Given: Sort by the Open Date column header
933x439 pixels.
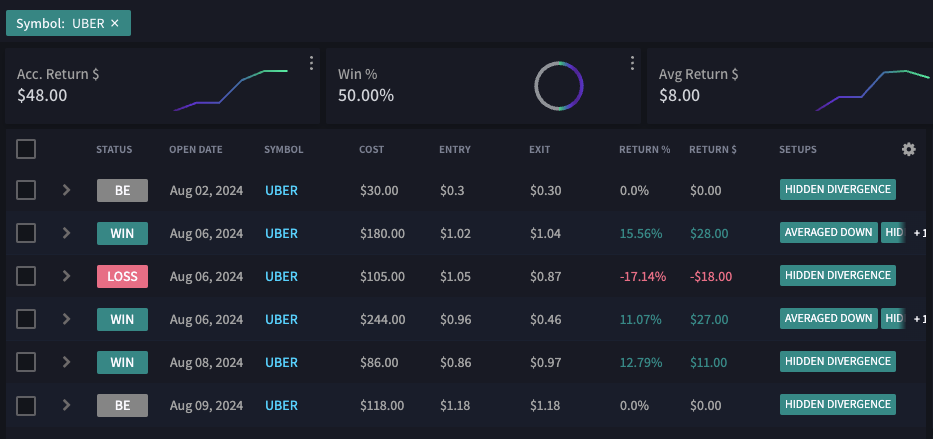Looking at the screenshot, I should coord(196,150).
